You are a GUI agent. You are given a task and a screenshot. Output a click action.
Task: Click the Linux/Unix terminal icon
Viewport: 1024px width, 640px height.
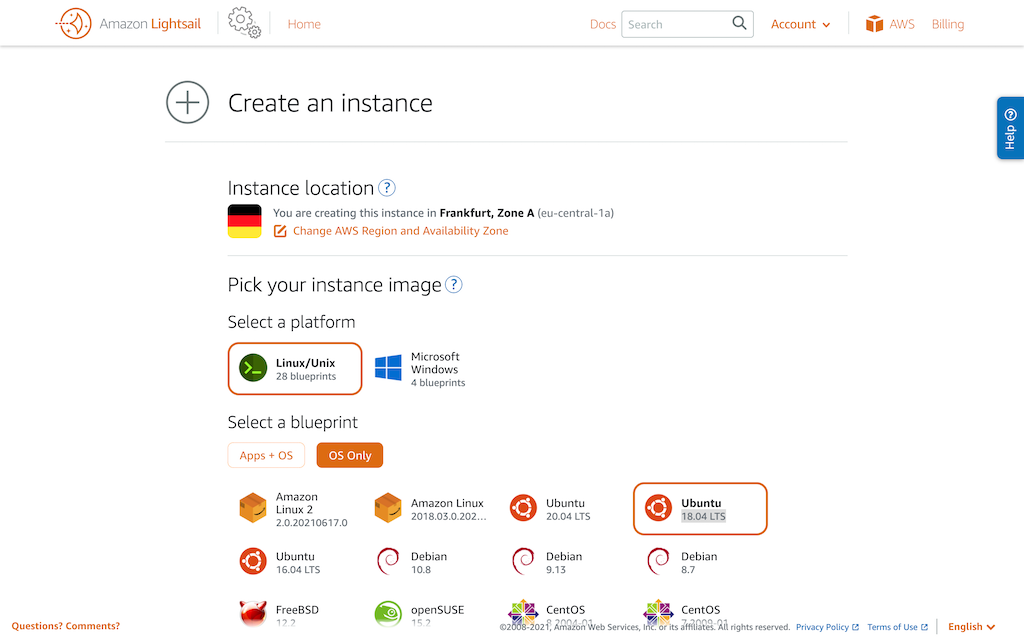coord(253,368)
